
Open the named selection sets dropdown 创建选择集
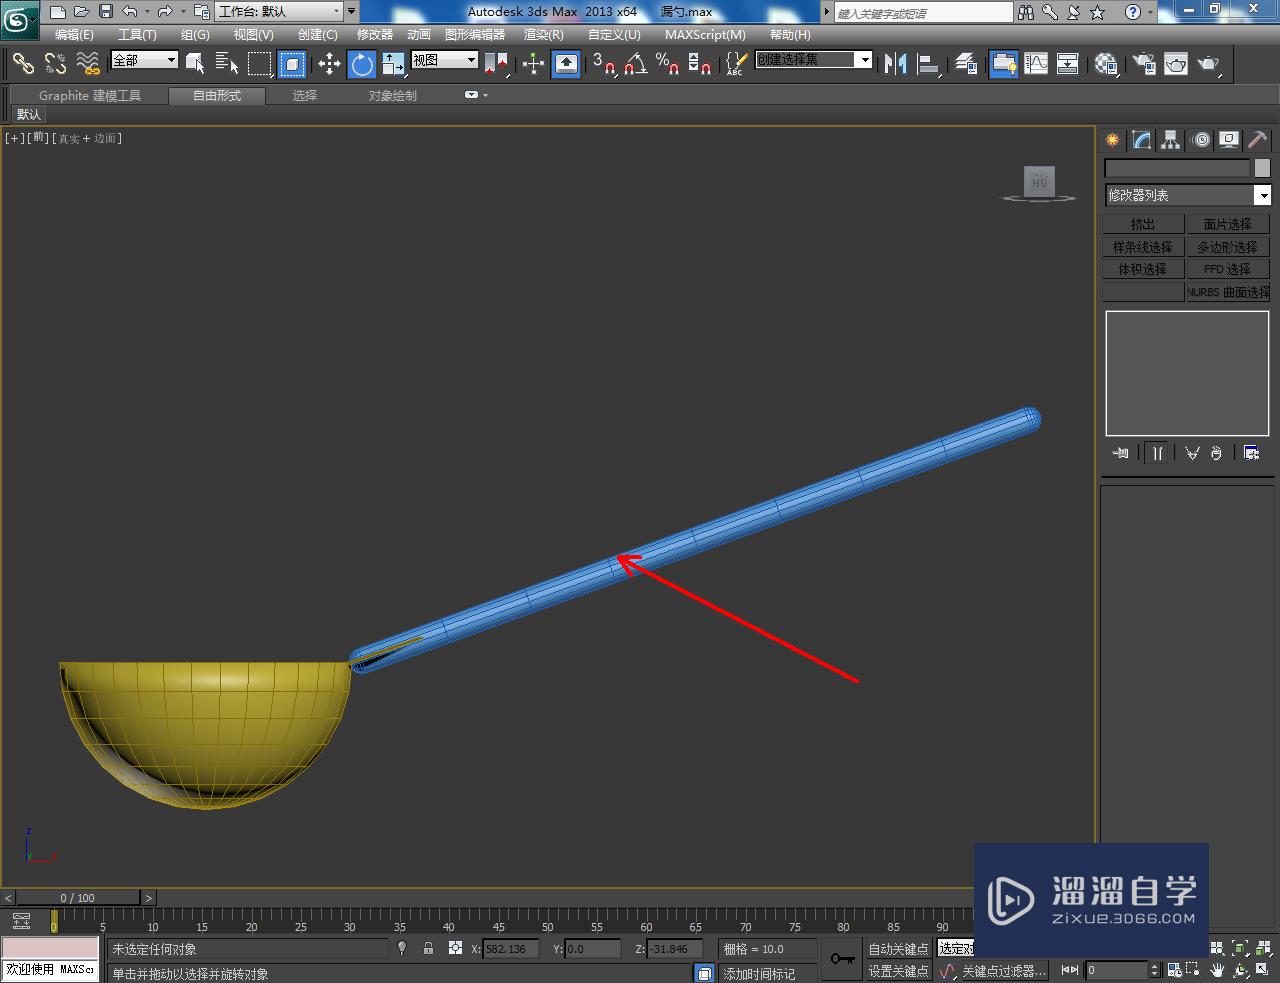click(x=813, y=60)
